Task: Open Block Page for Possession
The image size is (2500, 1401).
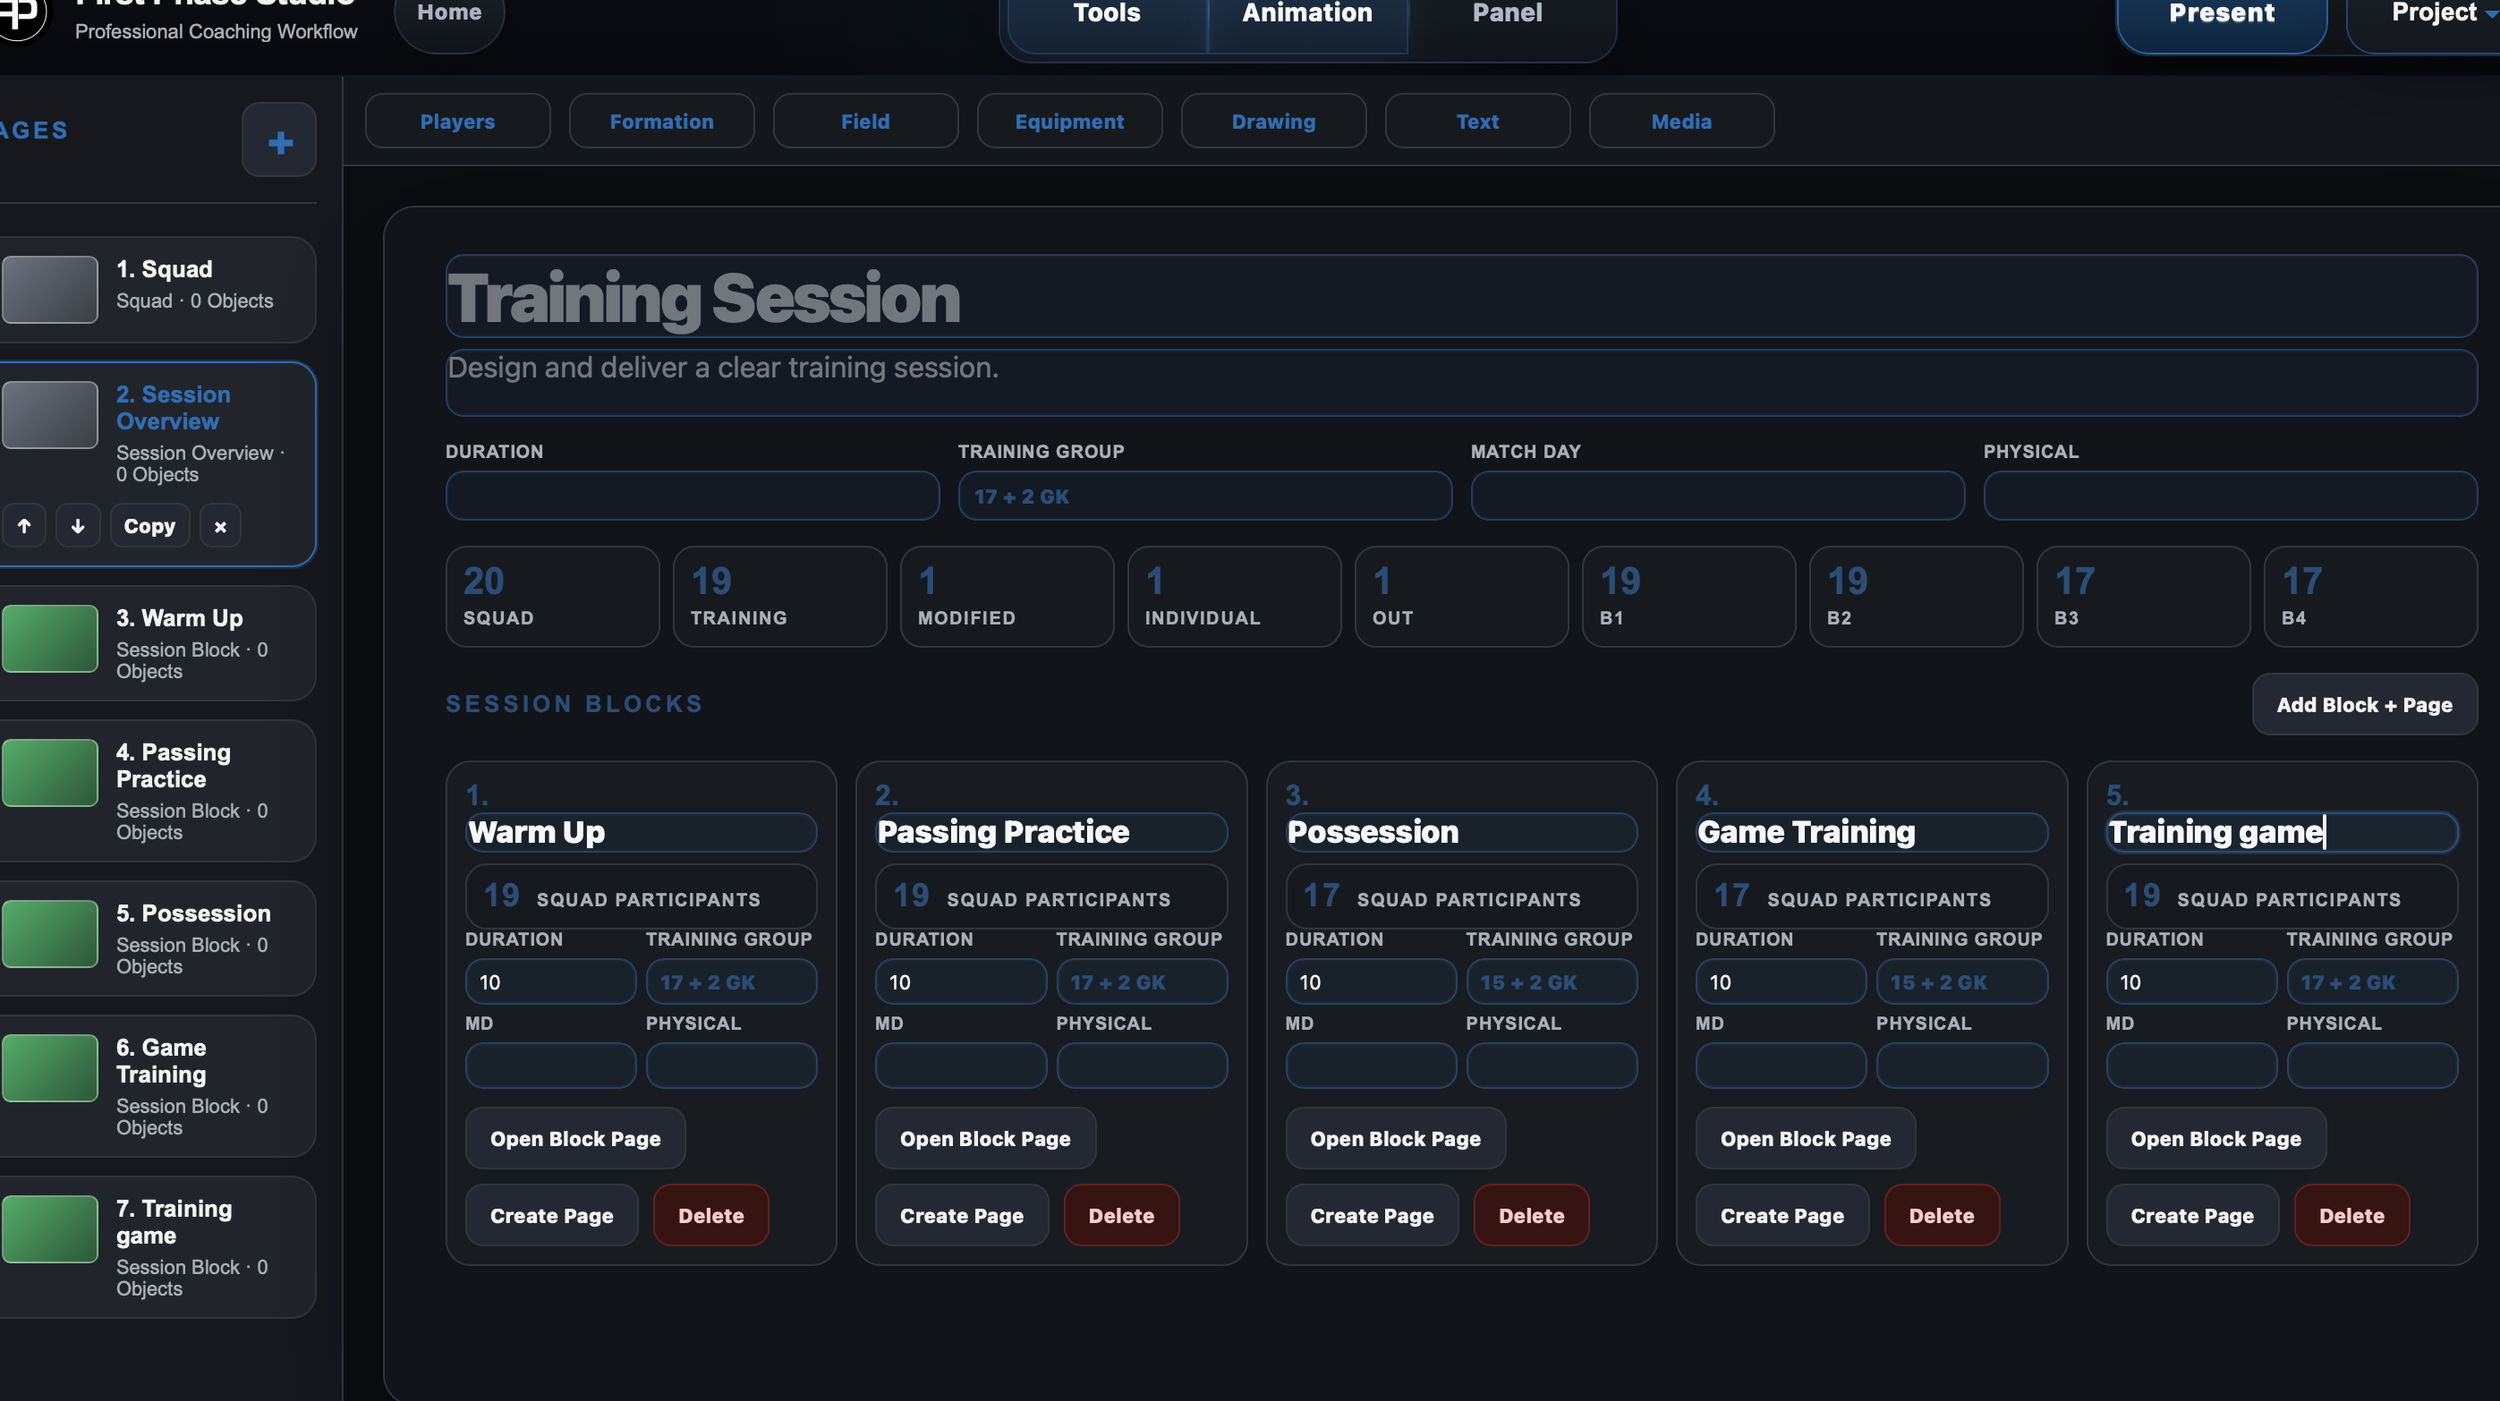Action: 1395,1138
